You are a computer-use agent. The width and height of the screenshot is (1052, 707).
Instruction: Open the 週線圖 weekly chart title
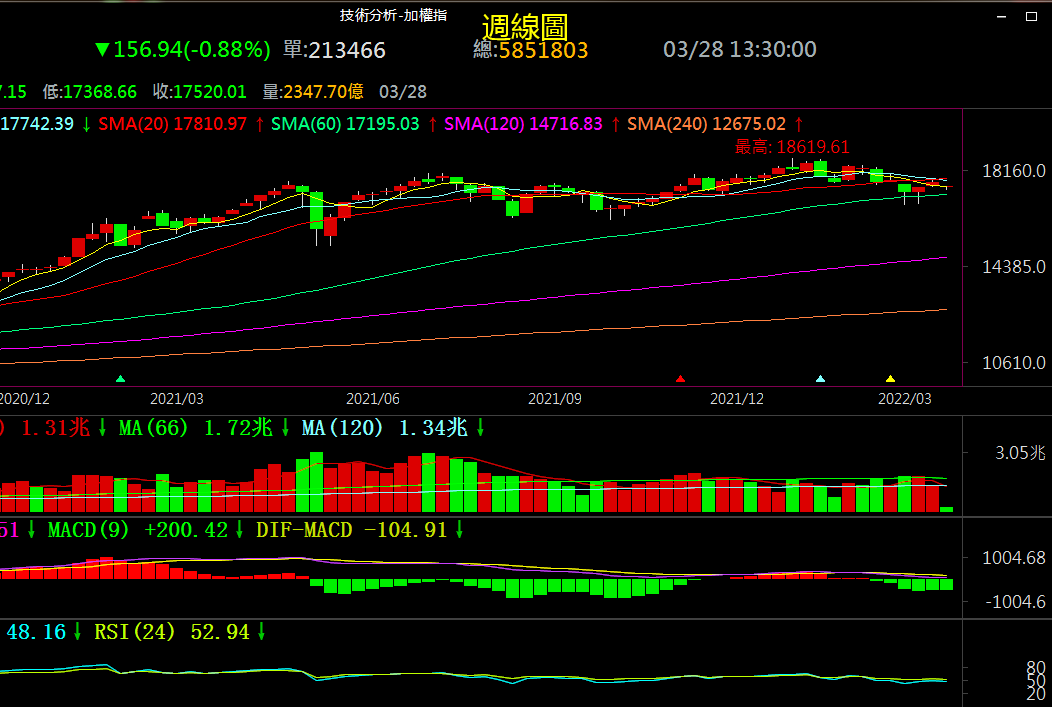525,27
